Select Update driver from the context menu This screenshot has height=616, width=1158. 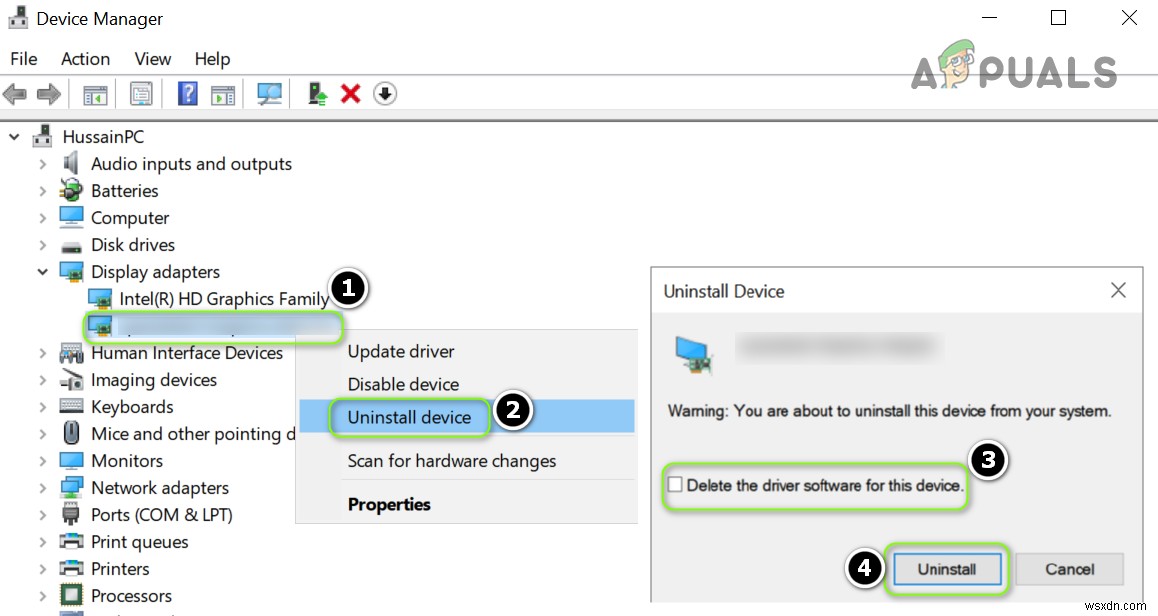pos(401,351)
